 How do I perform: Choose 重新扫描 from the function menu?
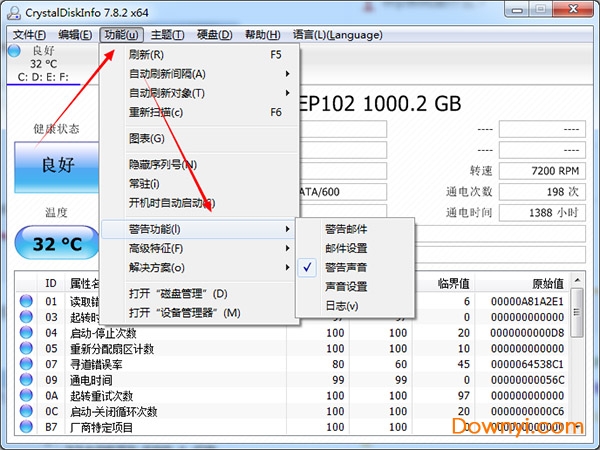pos(156,112)
